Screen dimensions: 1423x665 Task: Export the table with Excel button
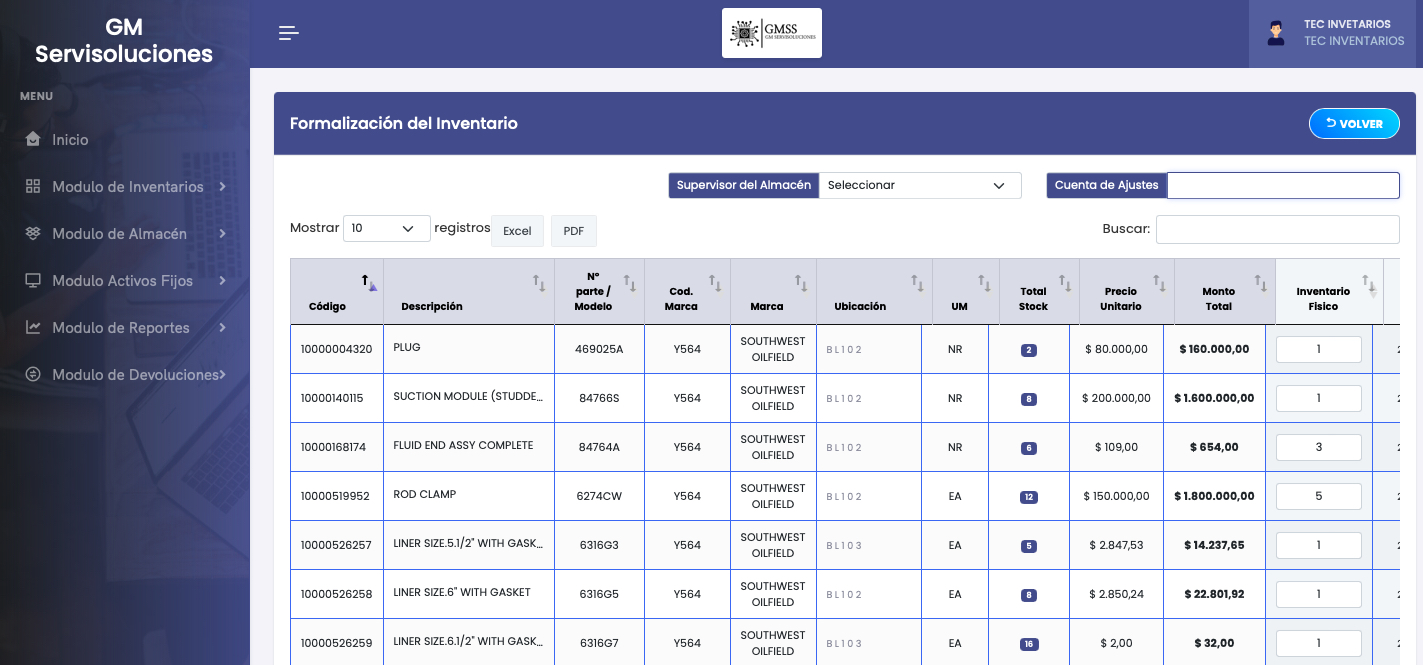tap(517, 231)
